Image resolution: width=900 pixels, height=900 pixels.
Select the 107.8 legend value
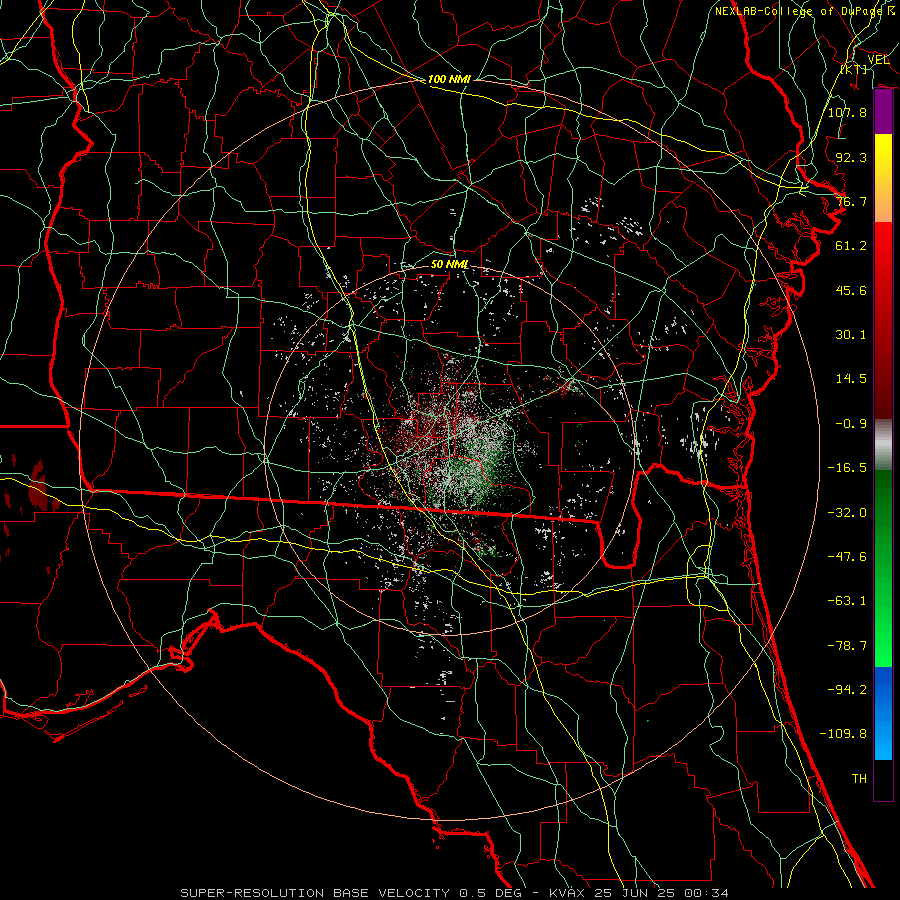click(847, 112)
